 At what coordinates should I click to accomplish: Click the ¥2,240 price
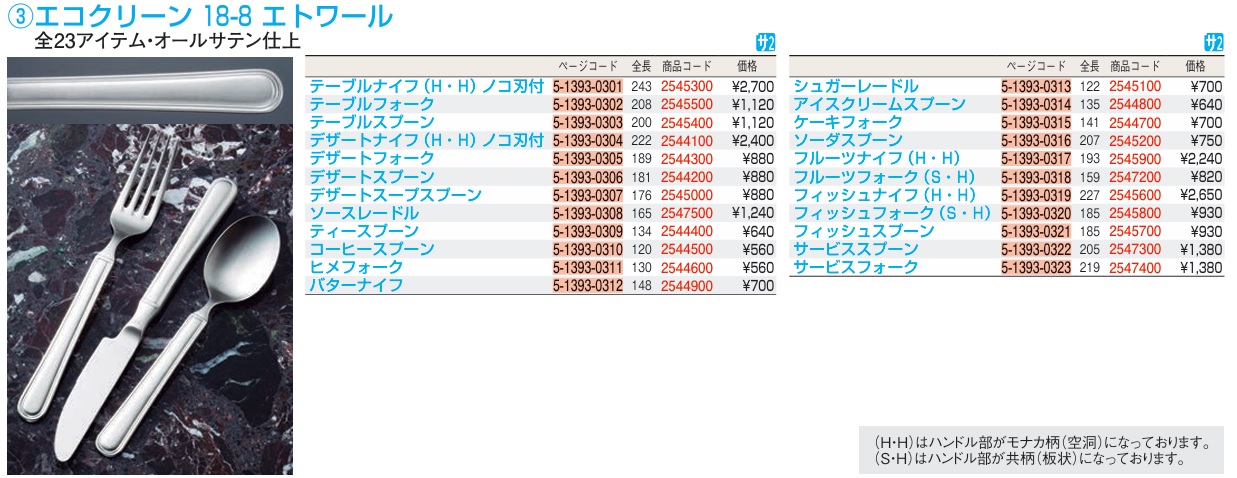(x=1201, y=159)
